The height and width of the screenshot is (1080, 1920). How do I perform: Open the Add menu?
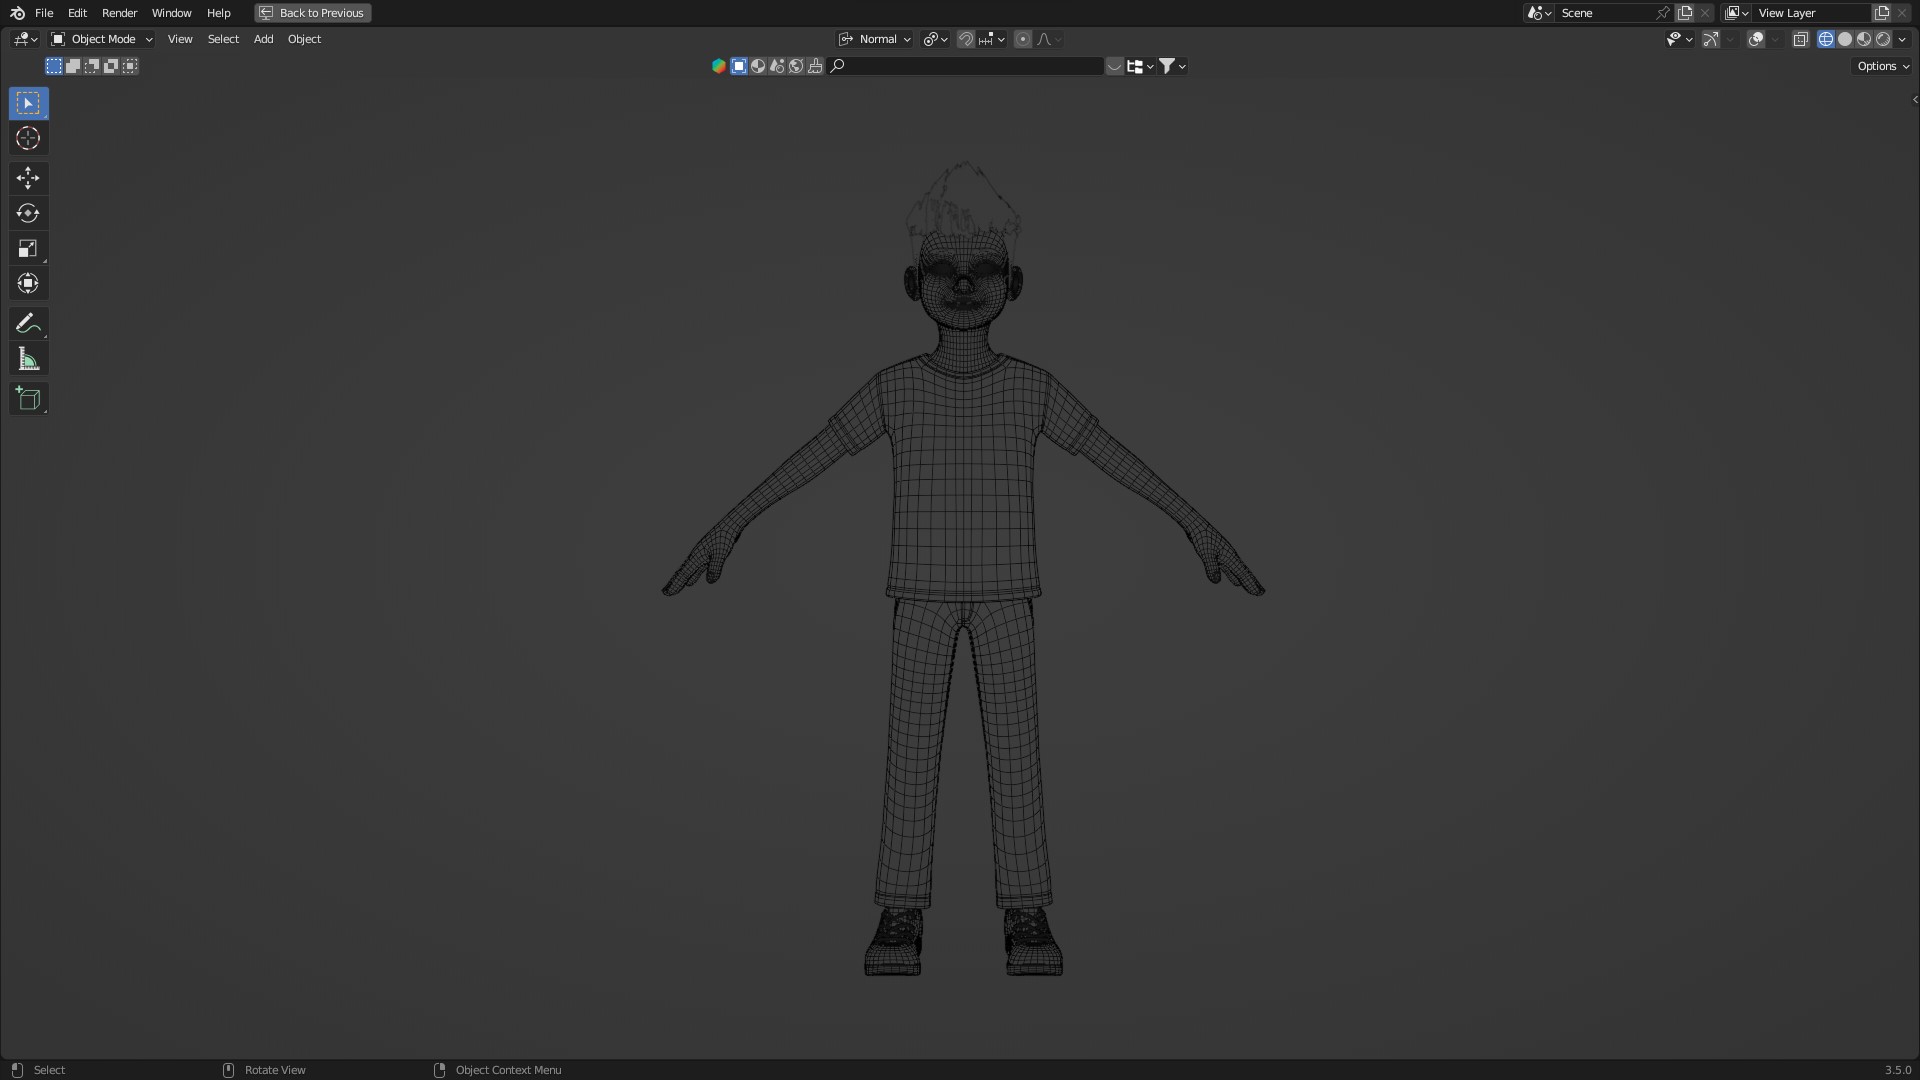click(x=263, y=39)
